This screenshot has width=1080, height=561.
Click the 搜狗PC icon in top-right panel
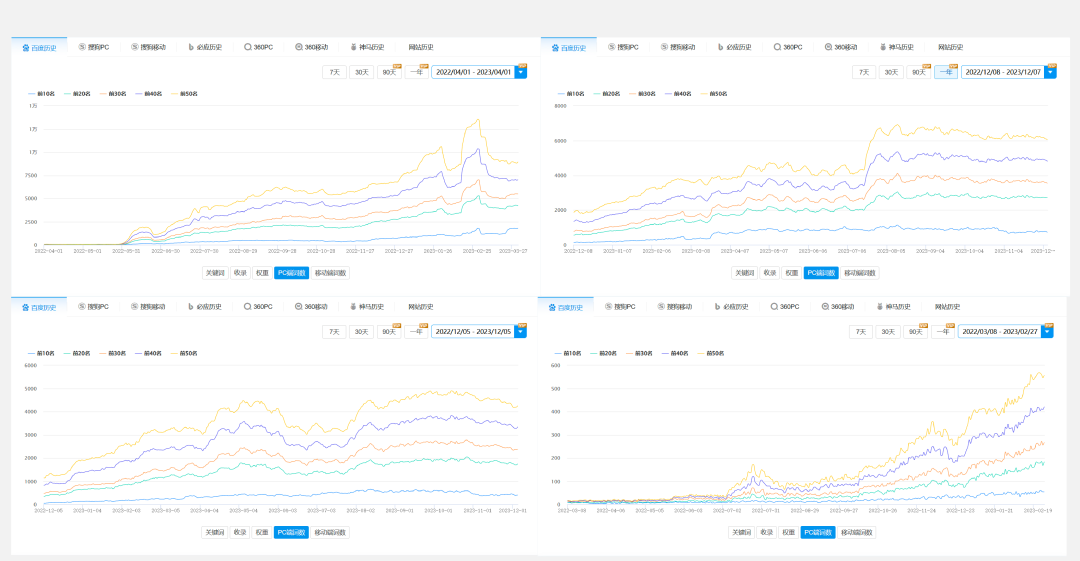611,47
